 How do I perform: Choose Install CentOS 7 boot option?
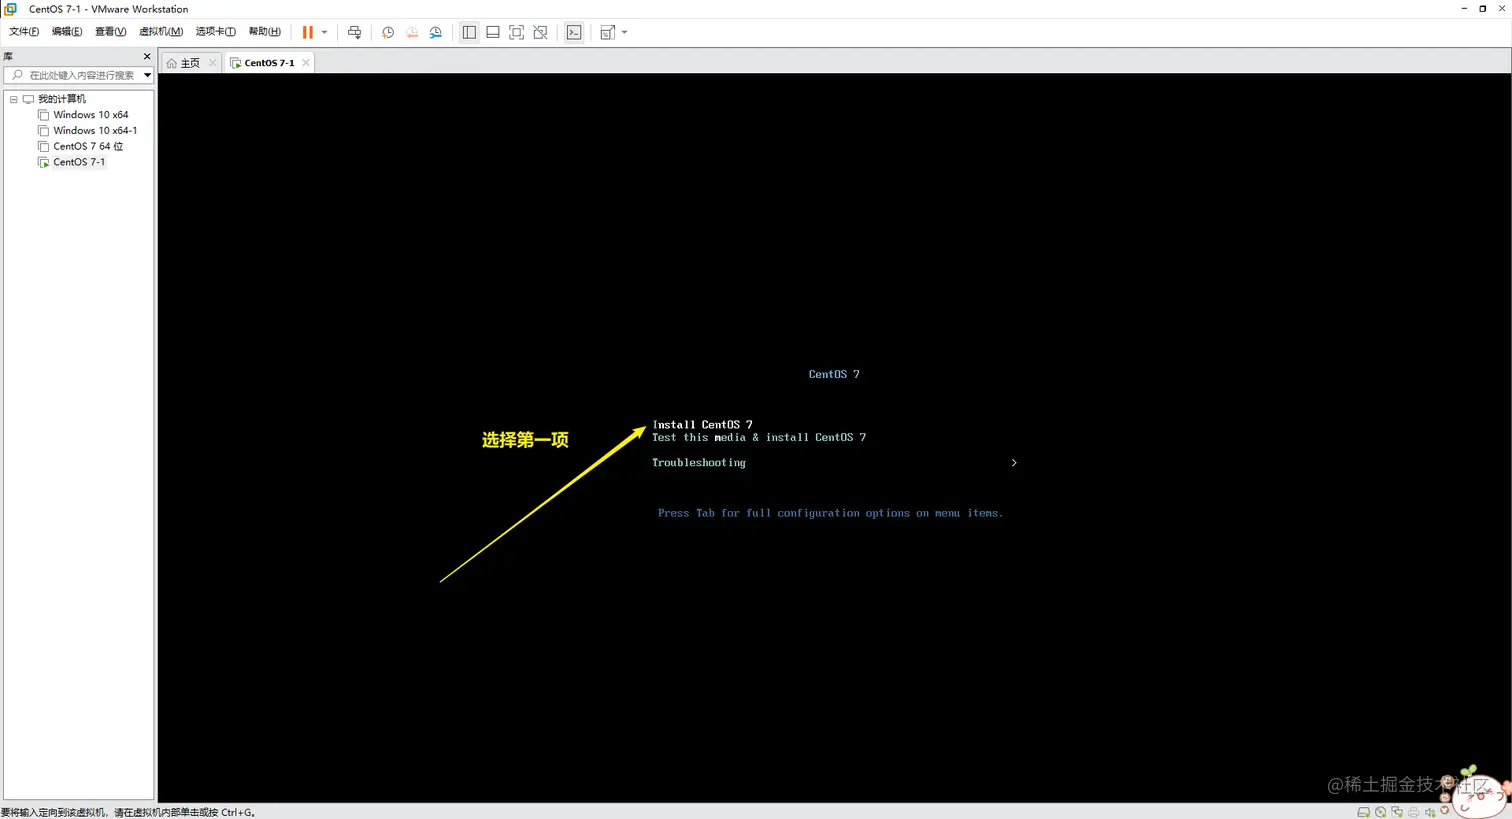click(702, 425)
